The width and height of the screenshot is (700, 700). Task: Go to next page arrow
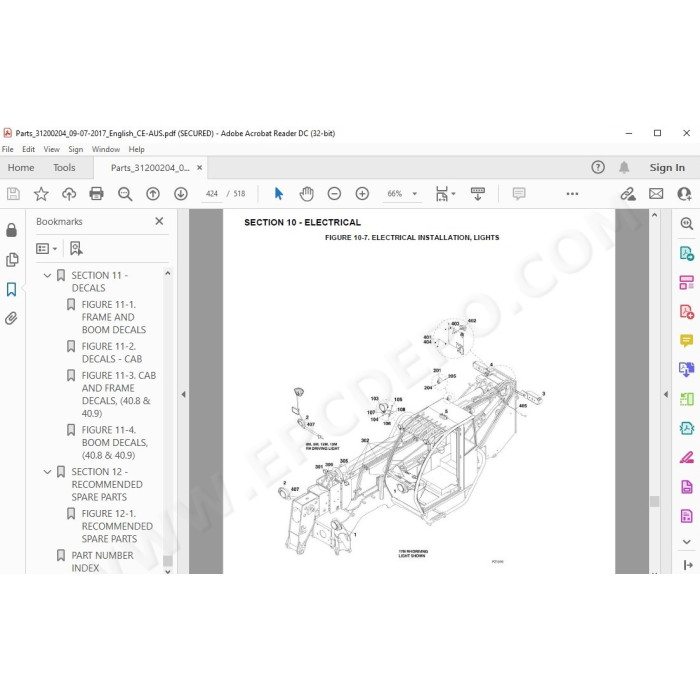coord(180,194)
